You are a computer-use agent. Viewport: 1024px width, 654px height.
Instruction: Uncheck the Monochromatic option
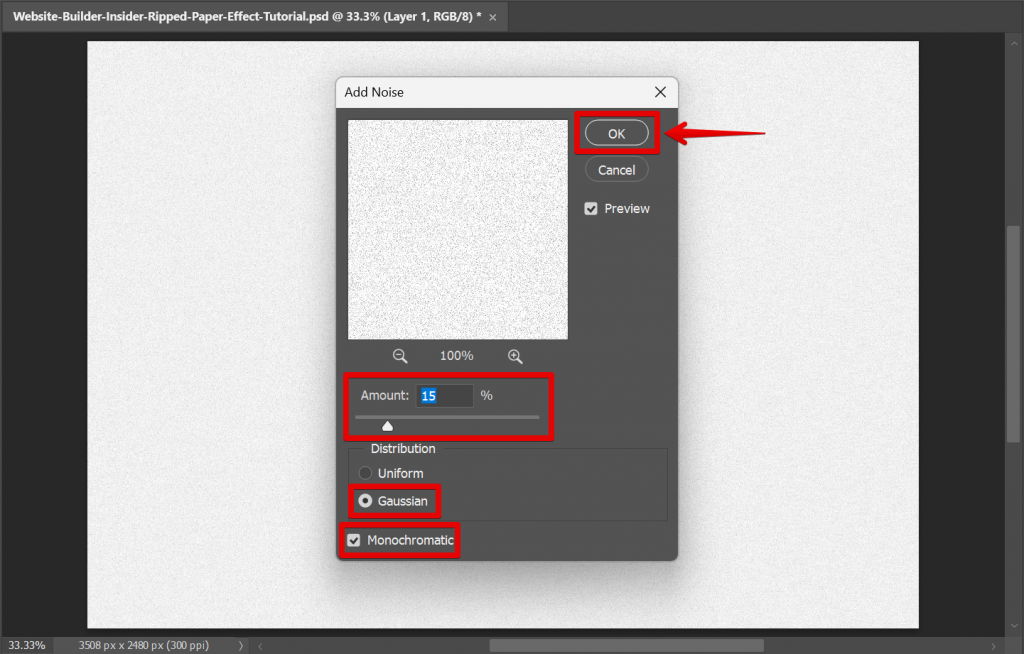coord(354,539)
